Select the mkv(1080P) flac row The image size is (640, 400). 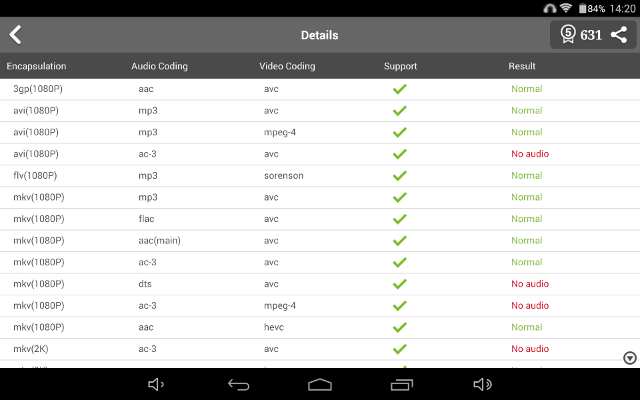tap(320, 219)
